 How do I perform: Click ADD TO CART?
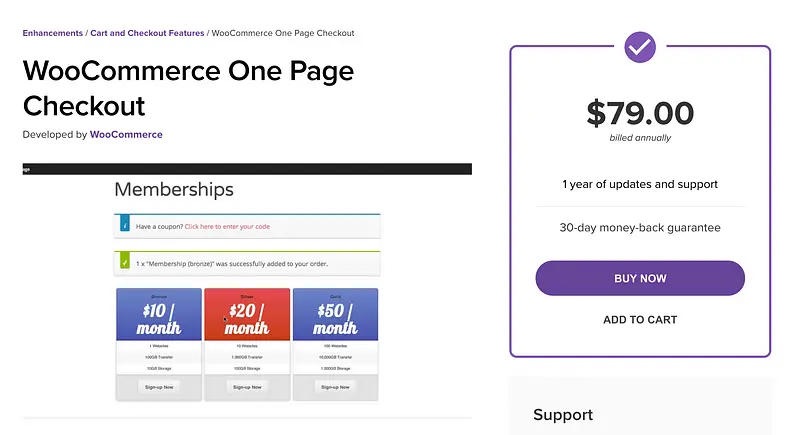640,320
